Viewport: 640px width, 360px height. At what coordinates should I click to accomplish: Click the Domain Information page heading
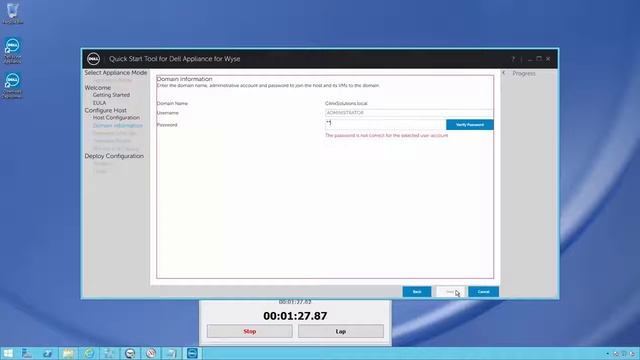184,79
